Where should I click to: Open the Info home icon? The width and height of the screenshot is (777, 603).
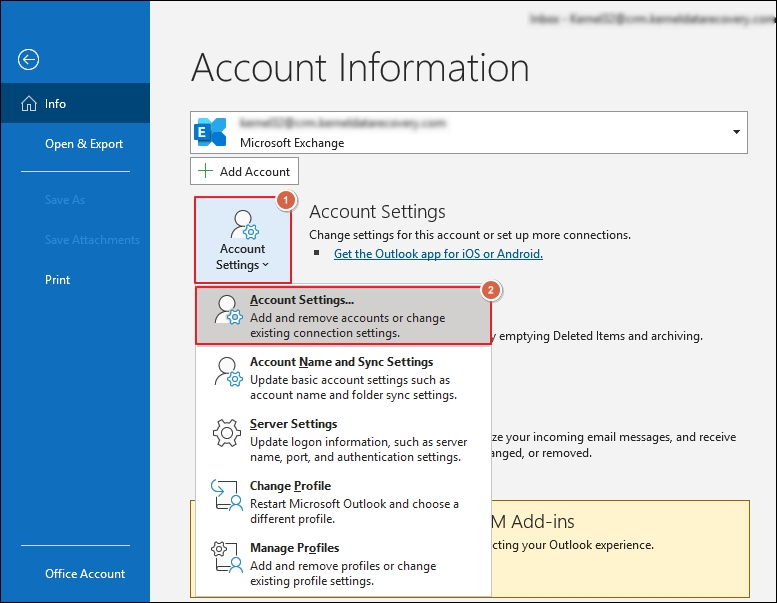point(29,103)
